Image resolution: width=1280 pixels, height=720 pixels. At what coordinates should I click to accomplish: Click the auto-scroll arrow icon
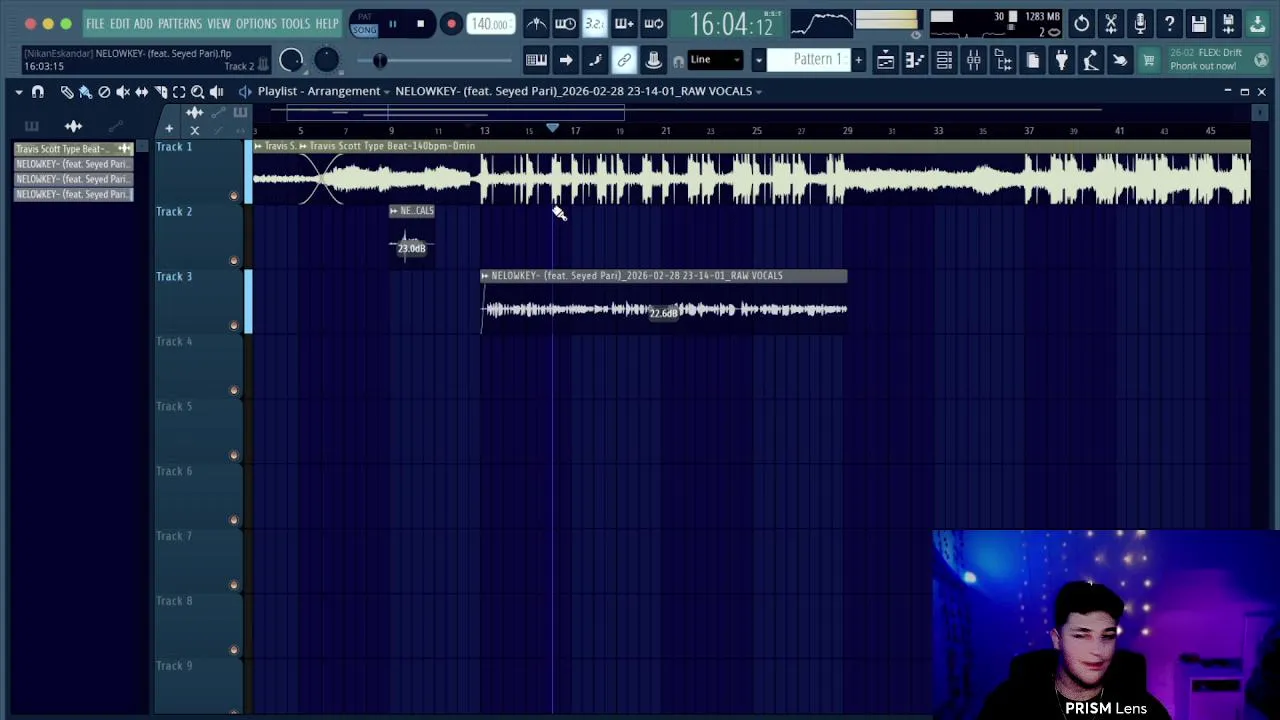point(566,61)
